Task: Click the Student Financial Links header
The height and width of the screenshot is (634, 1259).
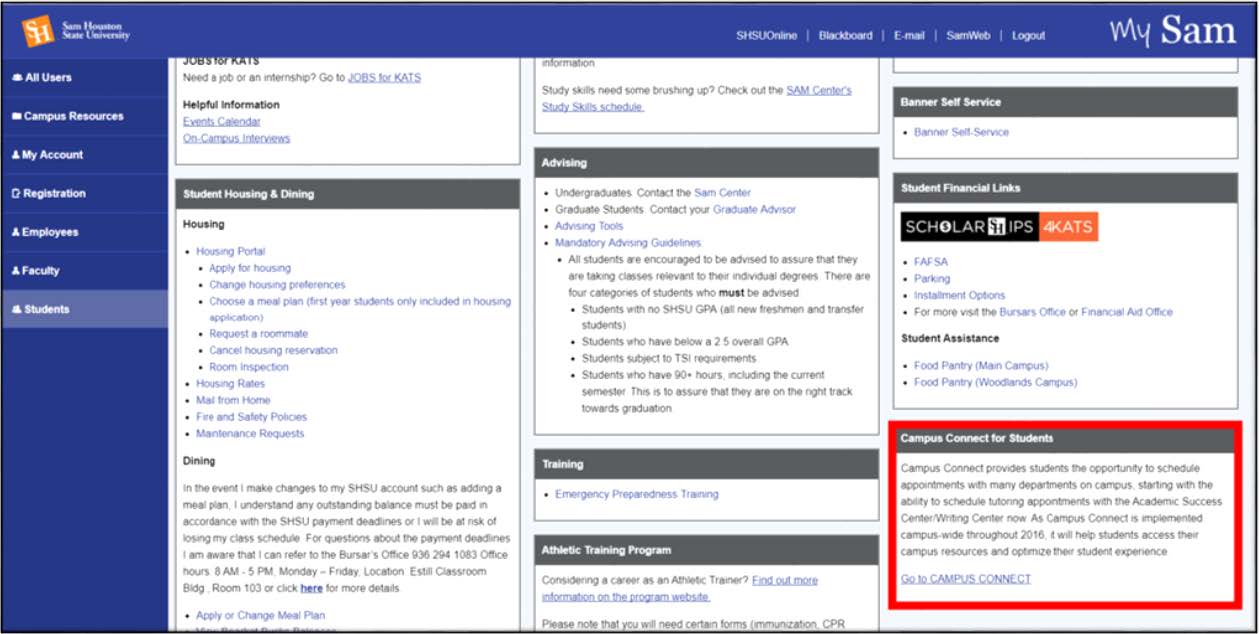Action: coord(1065,187)
